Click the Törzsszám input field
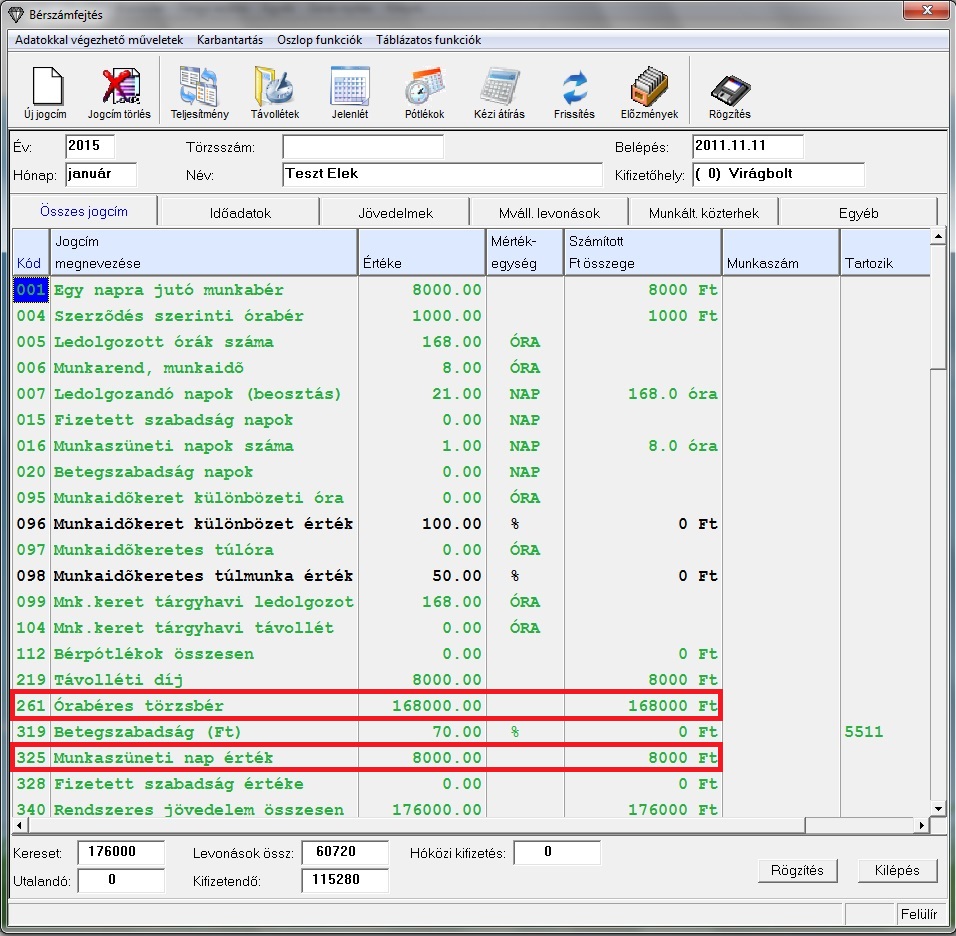956x936 pixels. [362, 147]
